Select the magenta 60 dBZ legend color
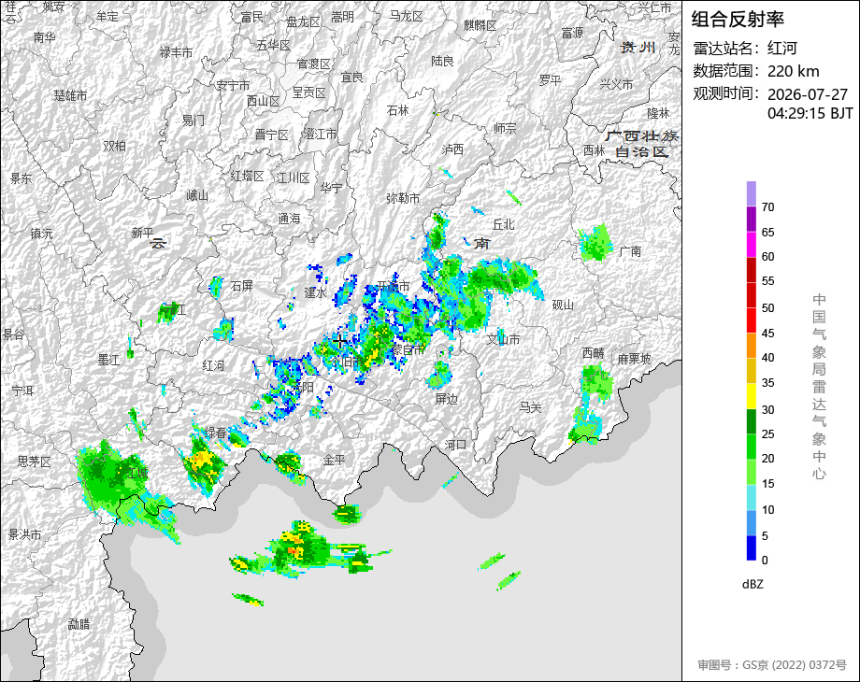Screen dimensions: 860x682 [x=751, y=244]
